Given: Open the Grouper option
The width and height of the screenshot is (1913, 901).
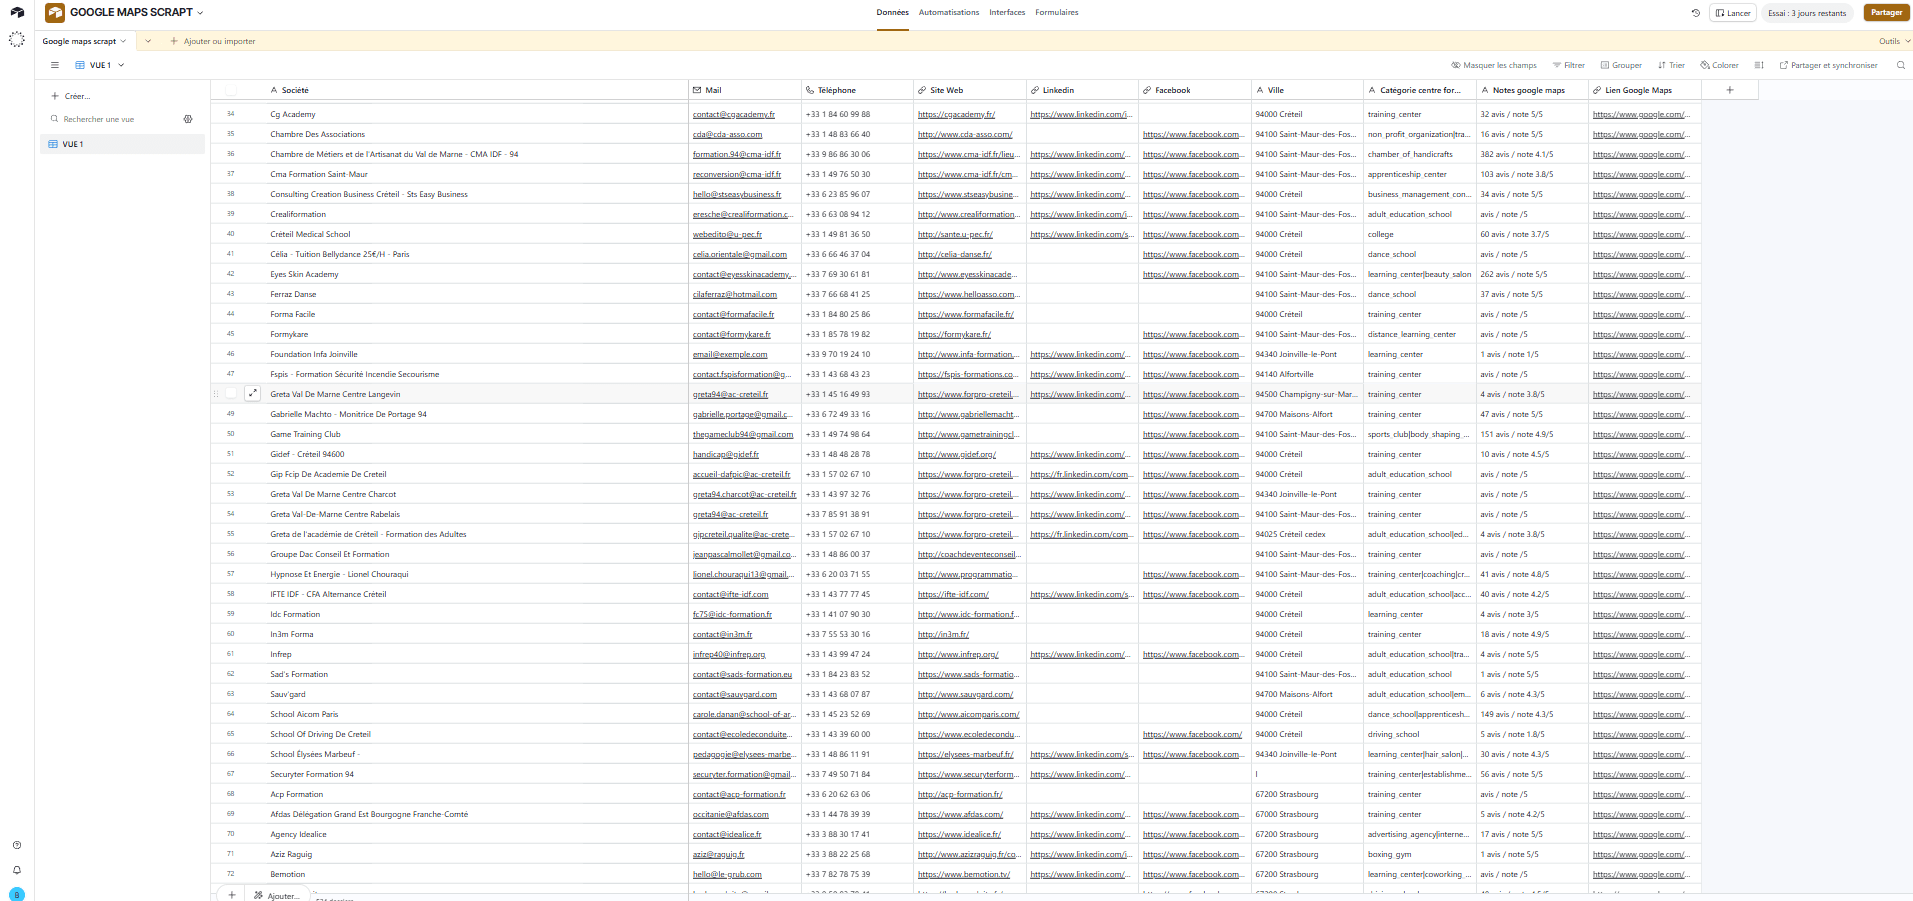Looking at the screenshot, I should 1621,65.
